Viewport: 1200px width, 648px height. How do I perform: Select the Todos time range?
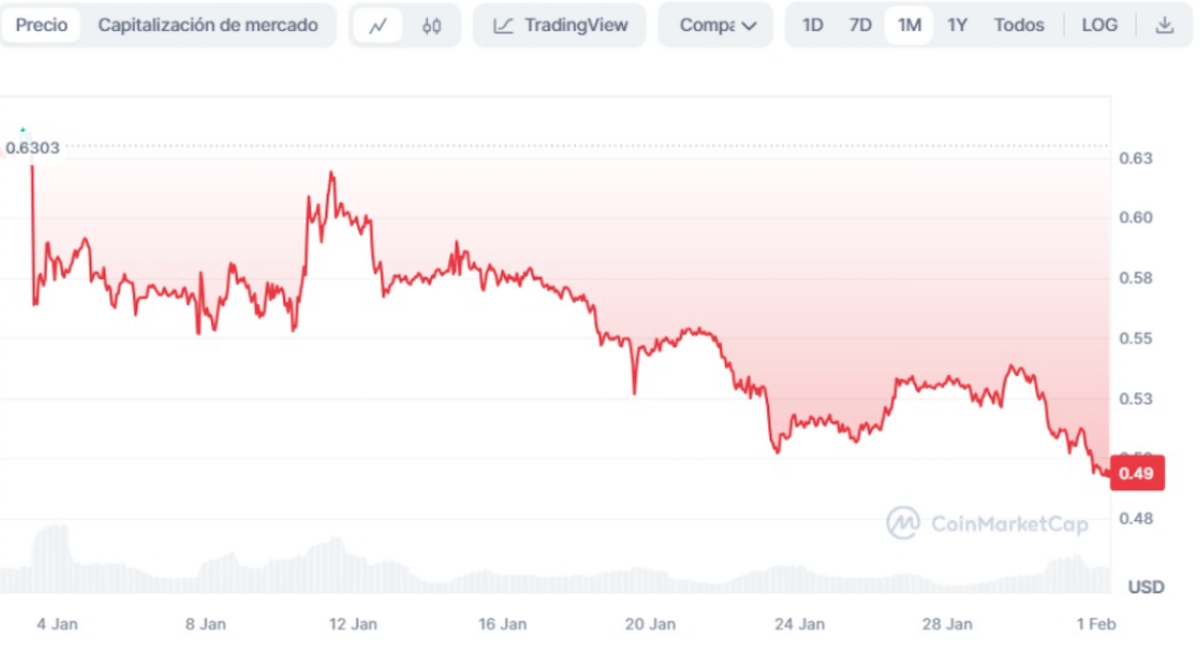1019,25
